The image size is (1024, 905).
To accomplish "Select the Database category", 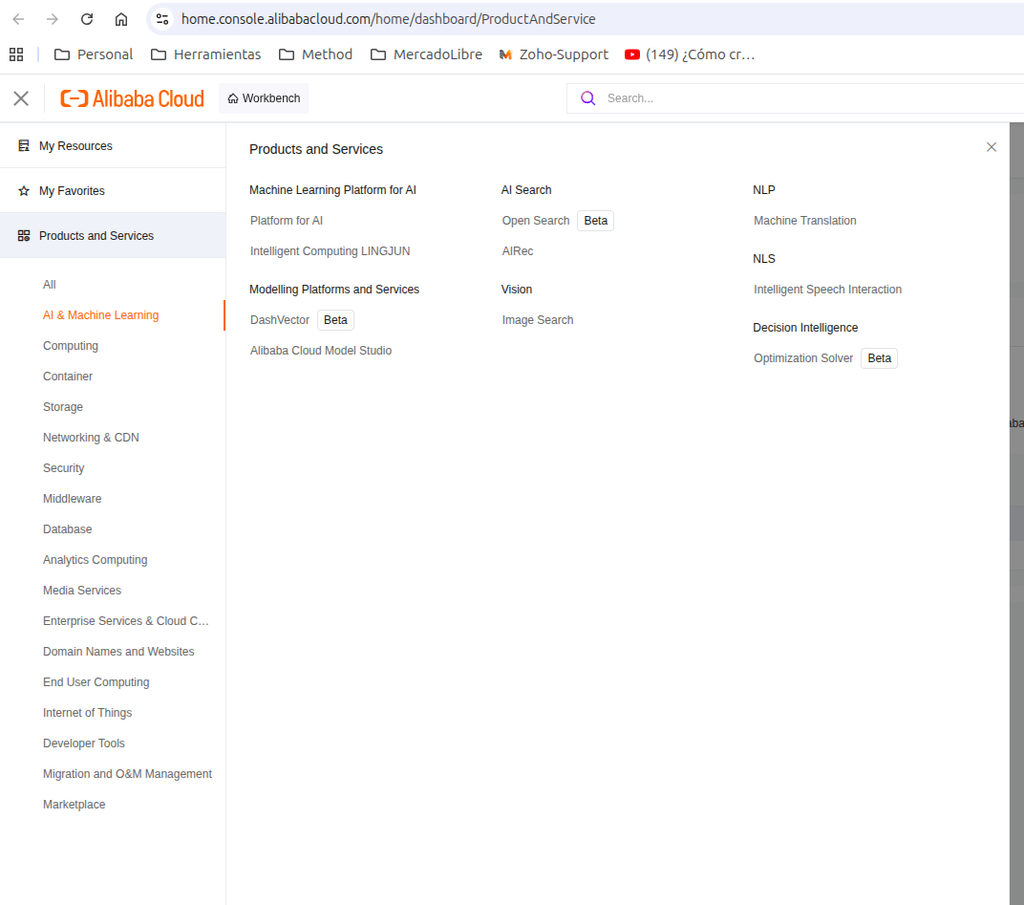I will tap(67, 529).
